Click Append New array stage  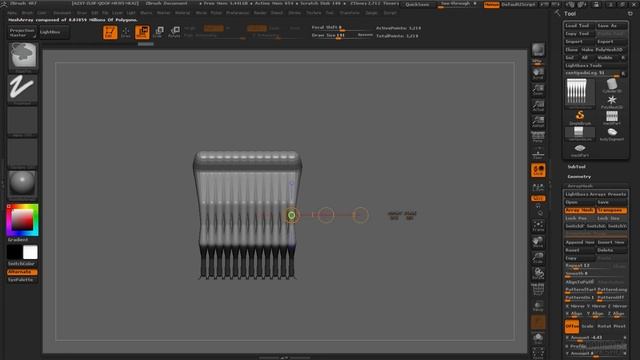(x=580, y=242)
